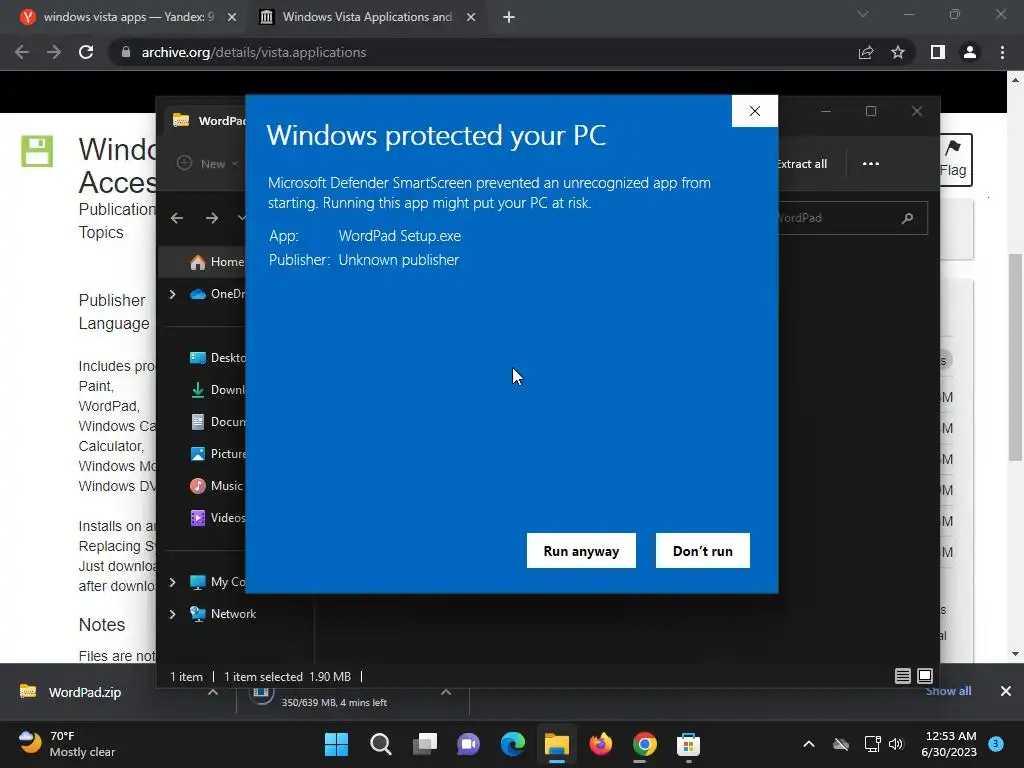Click Extract all in File Explorer
This screenshot has width=1024, height=768.
[801, 164]
